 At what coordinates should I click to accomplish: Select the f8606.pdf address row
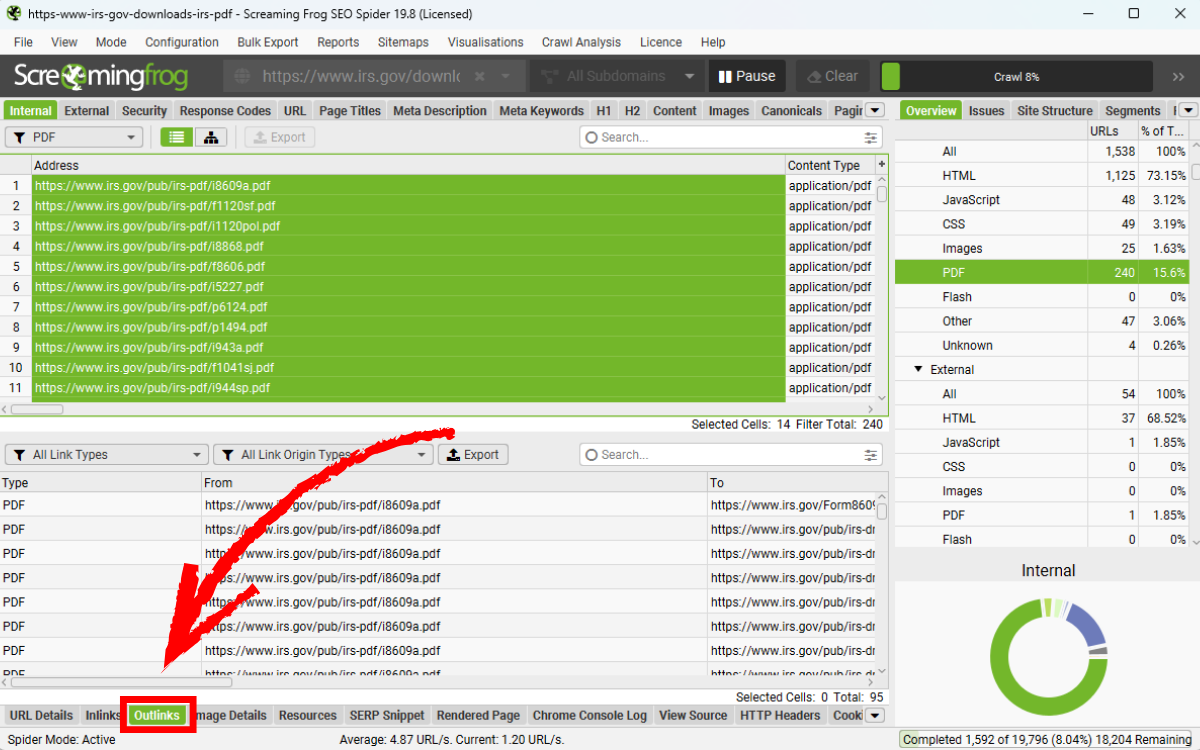(x=408, y=267)
